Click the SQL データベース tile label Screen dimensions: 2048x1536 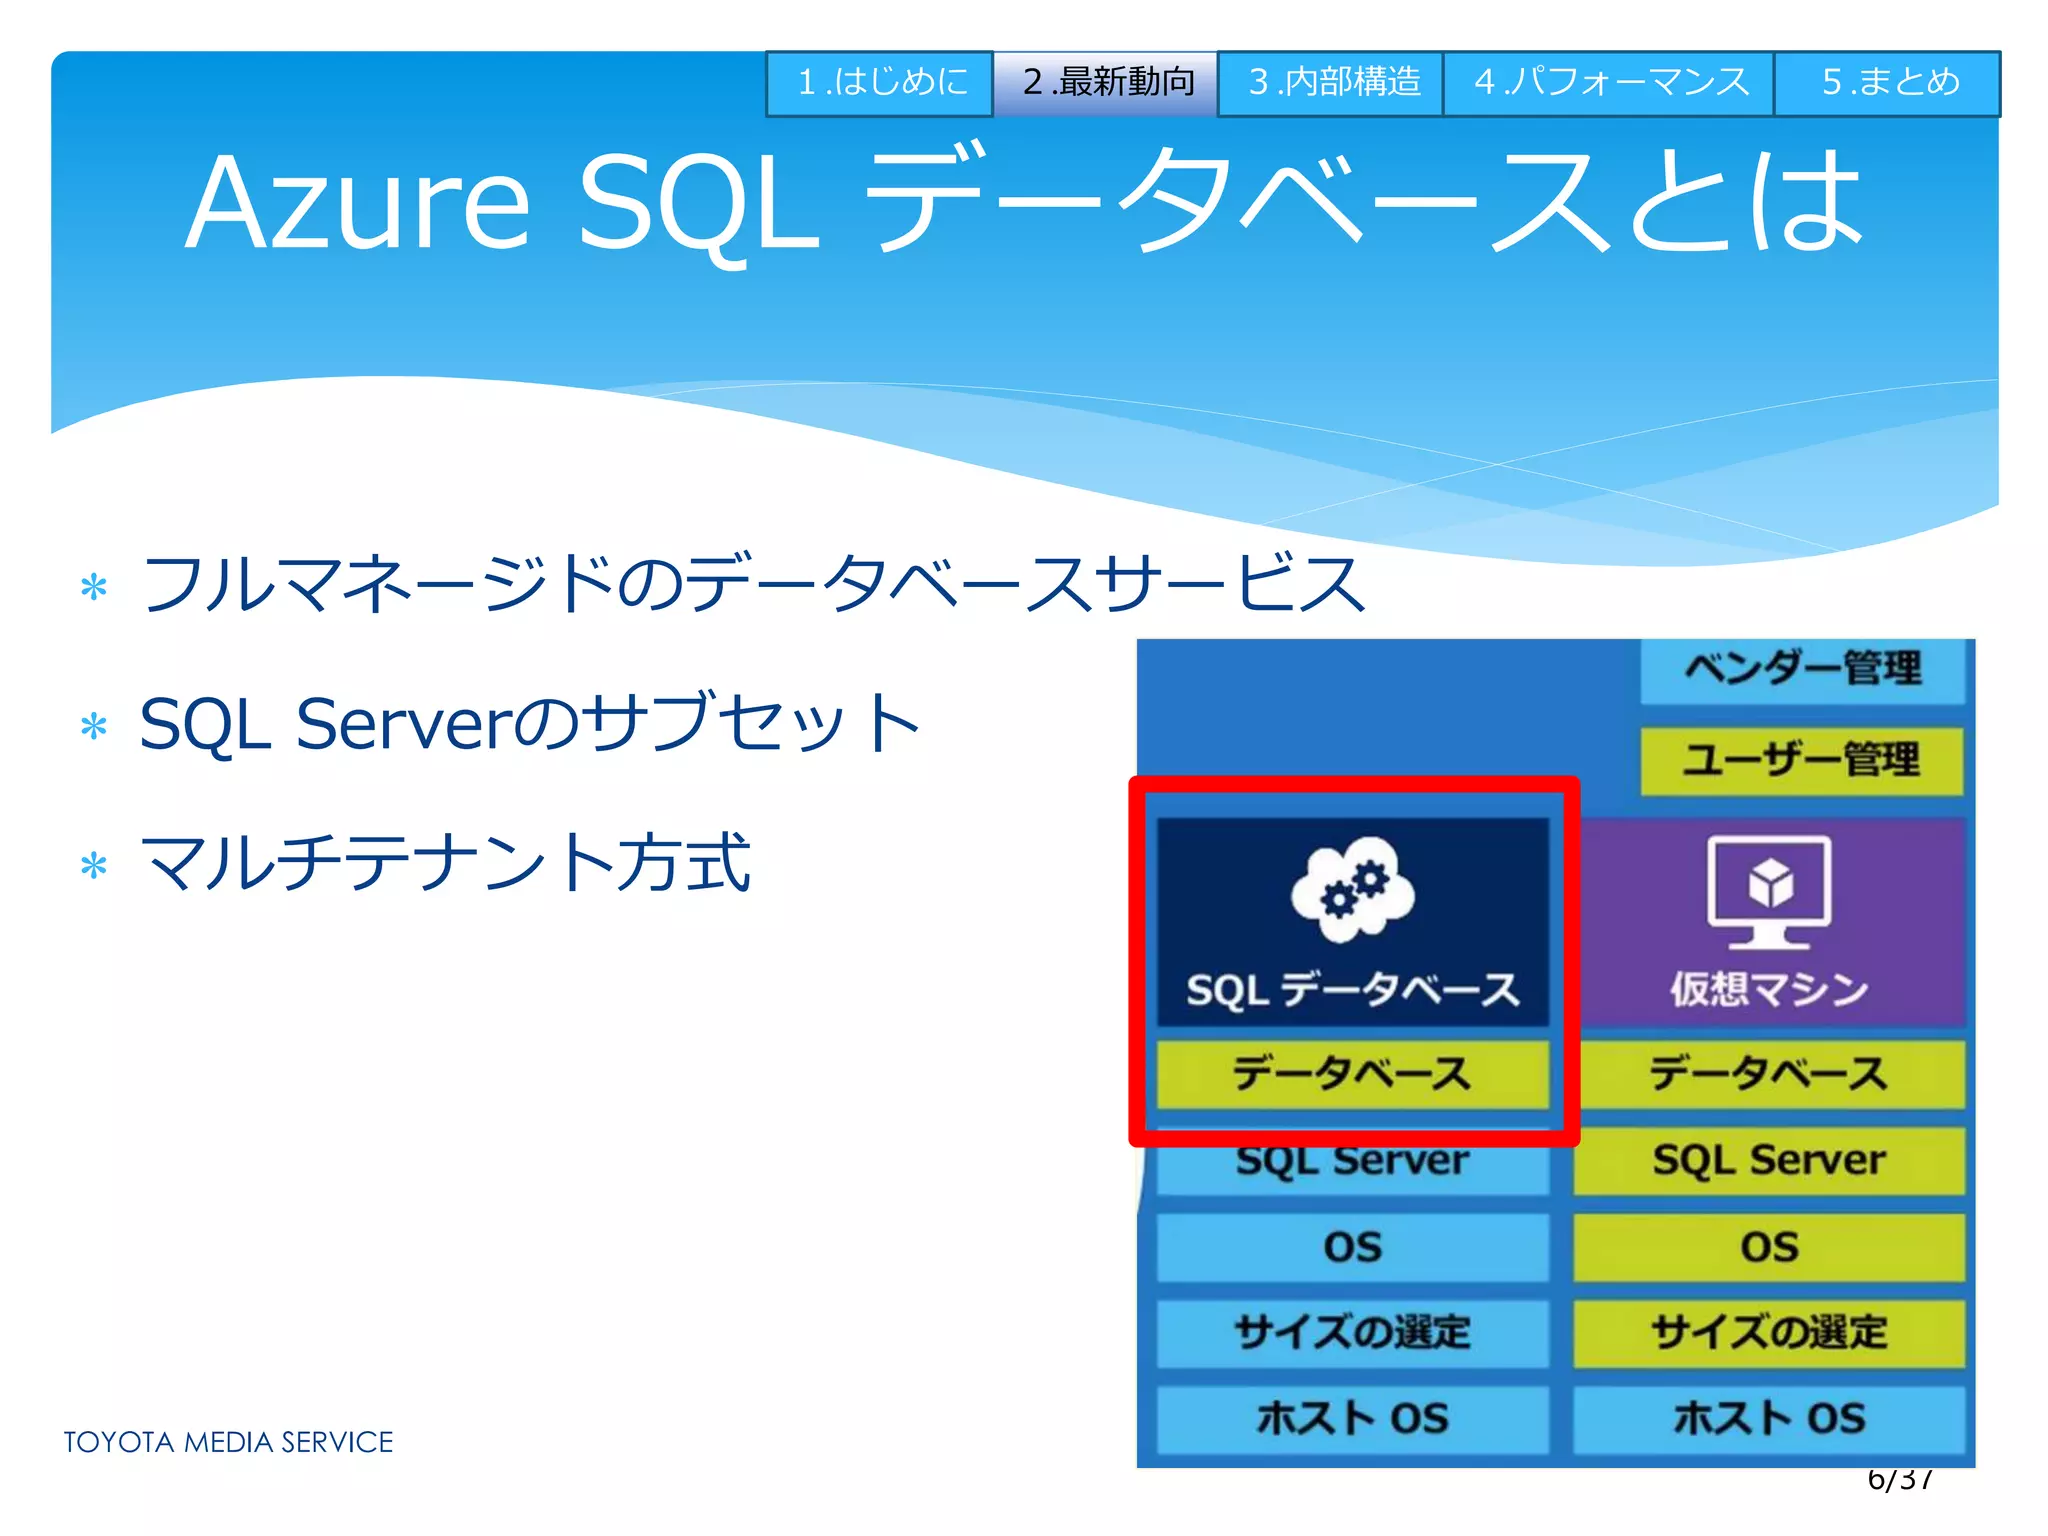click(1353, 990)
